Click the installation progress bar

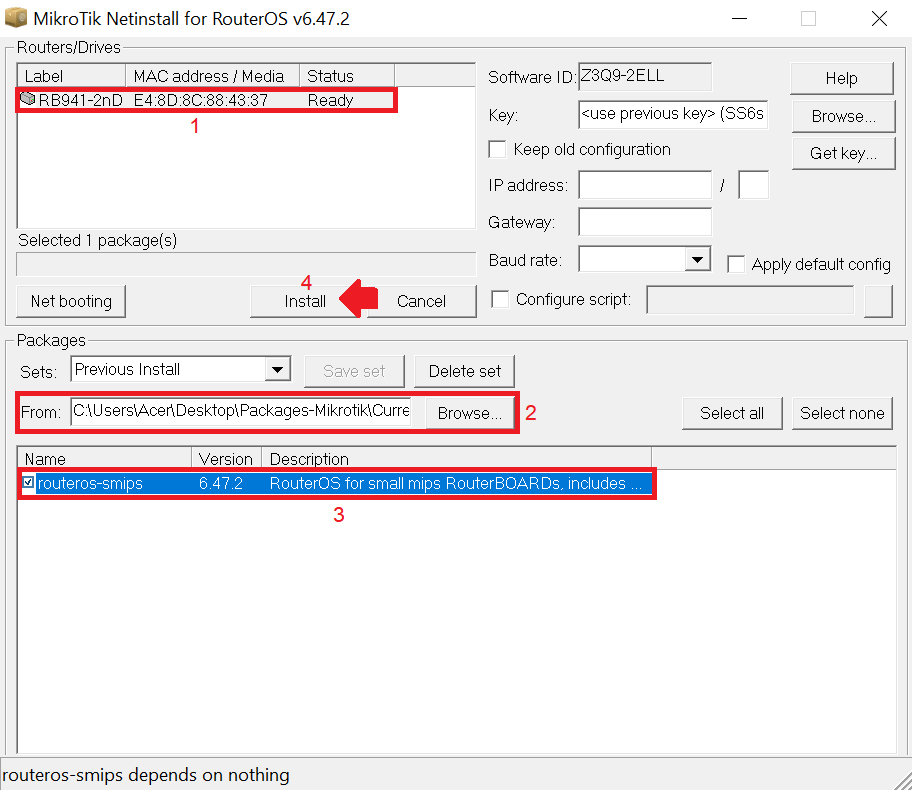246,264
